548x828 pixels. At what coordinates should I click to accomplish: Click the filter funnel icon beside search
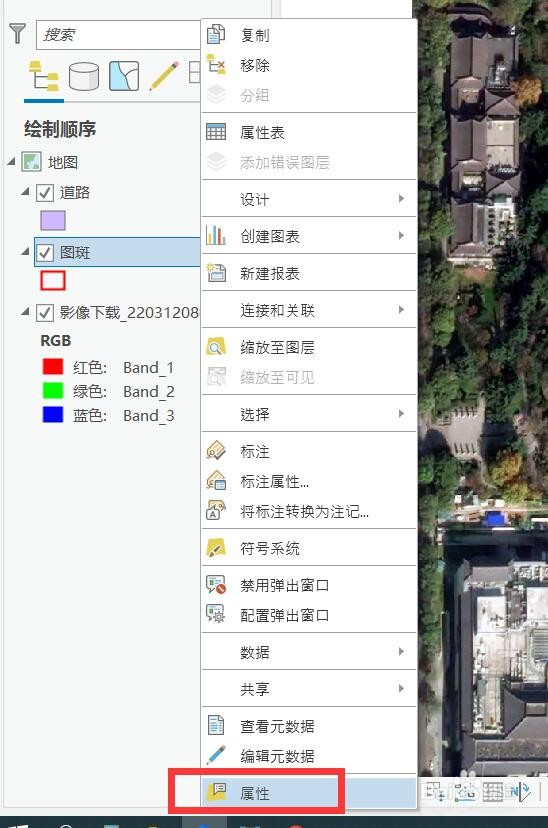[17, 33]
